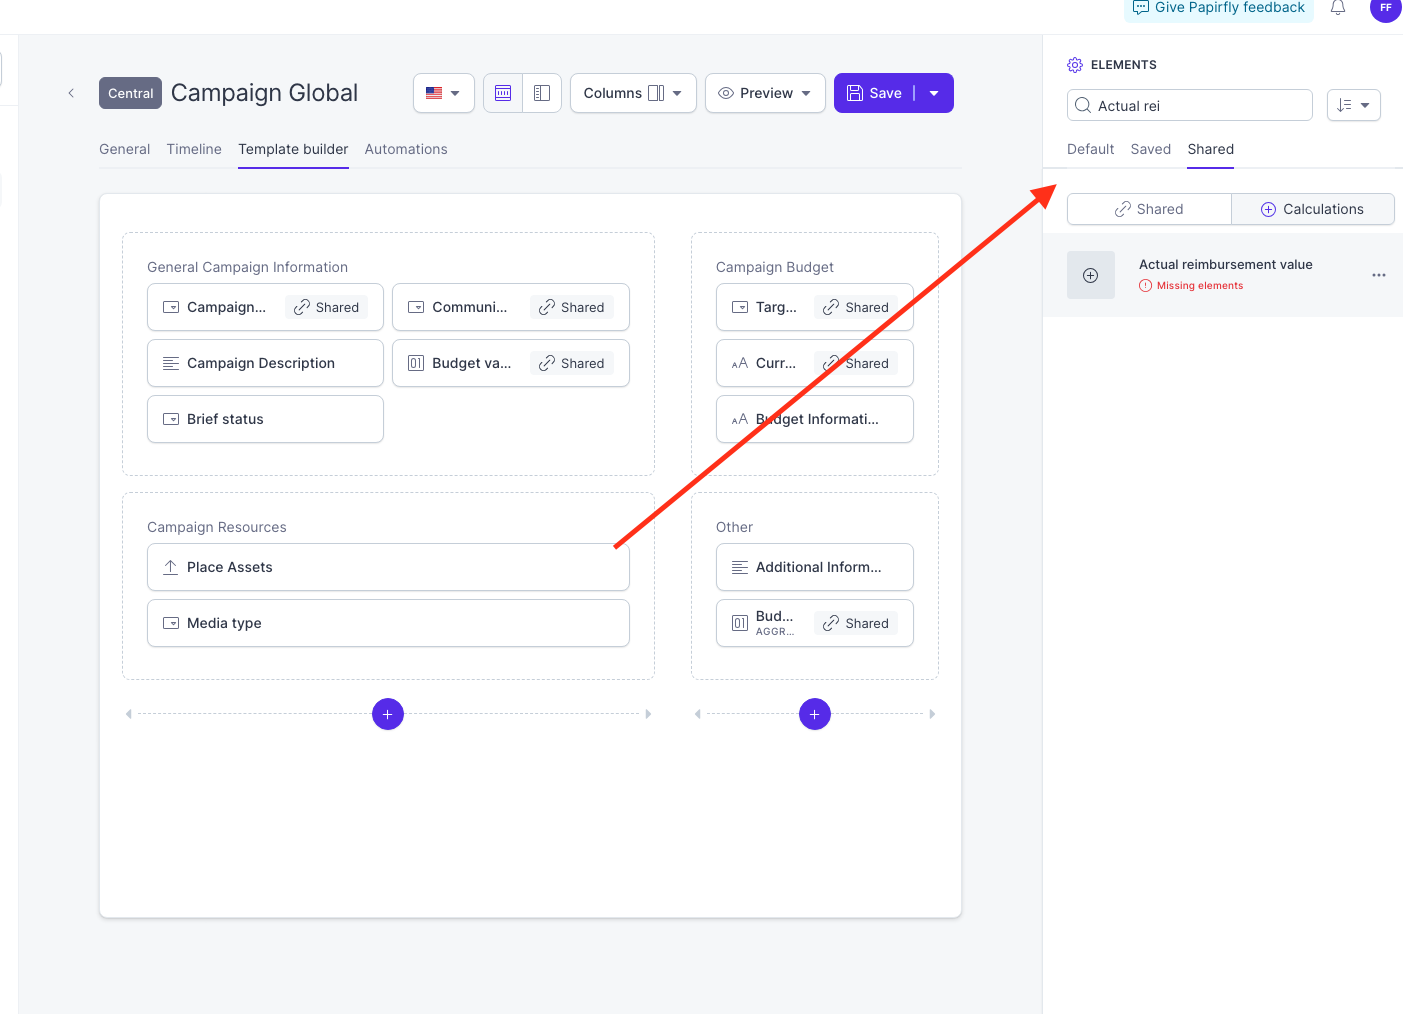
Task: Click the Campaign Resources section heading
Action: point(216,527)
